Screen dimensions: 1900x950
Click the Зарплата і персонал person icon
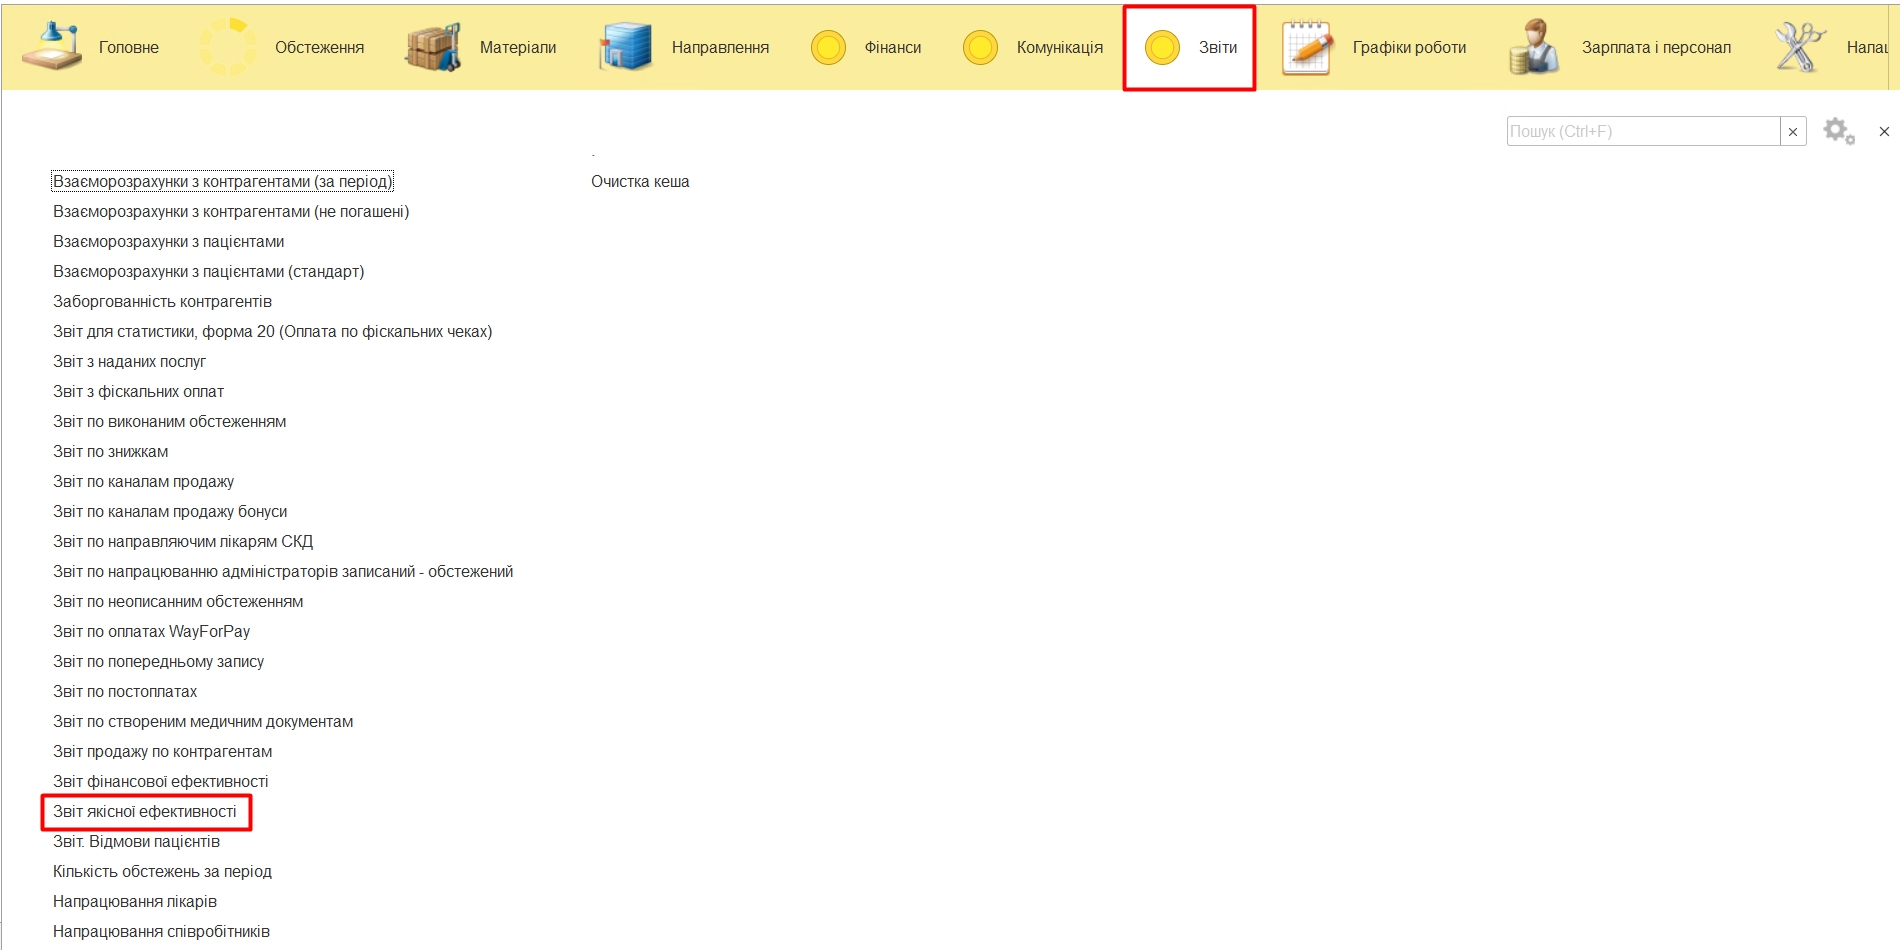coord(1534,47)
